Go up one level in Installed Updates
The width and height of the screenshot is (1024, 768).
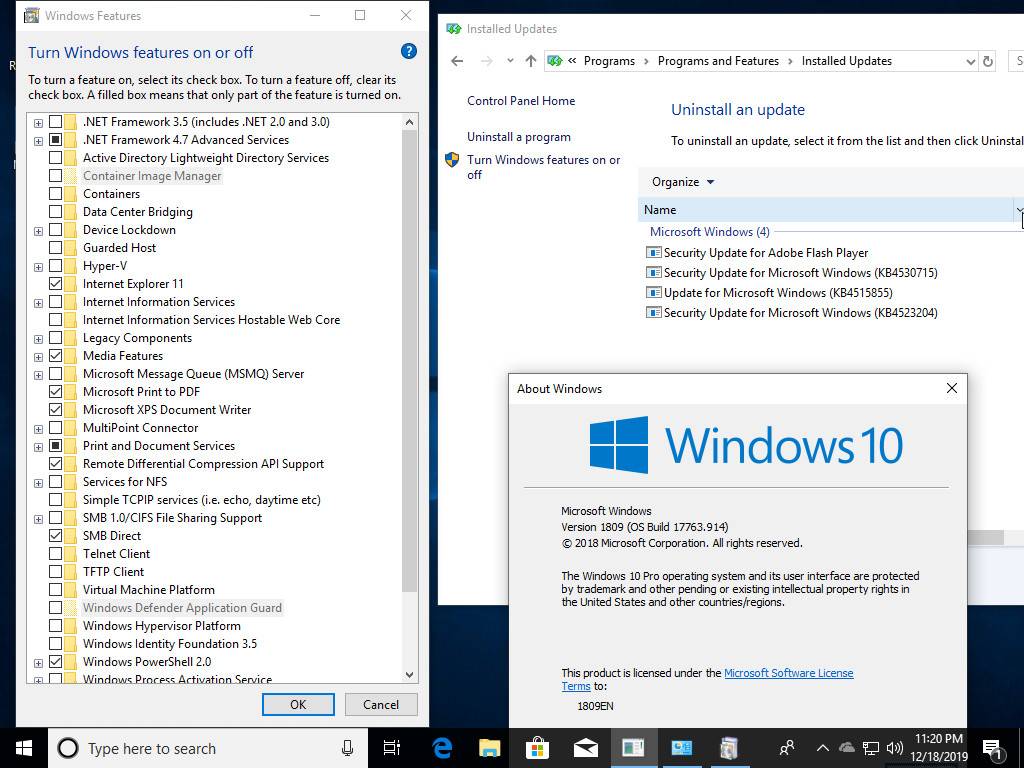[531, 61]
